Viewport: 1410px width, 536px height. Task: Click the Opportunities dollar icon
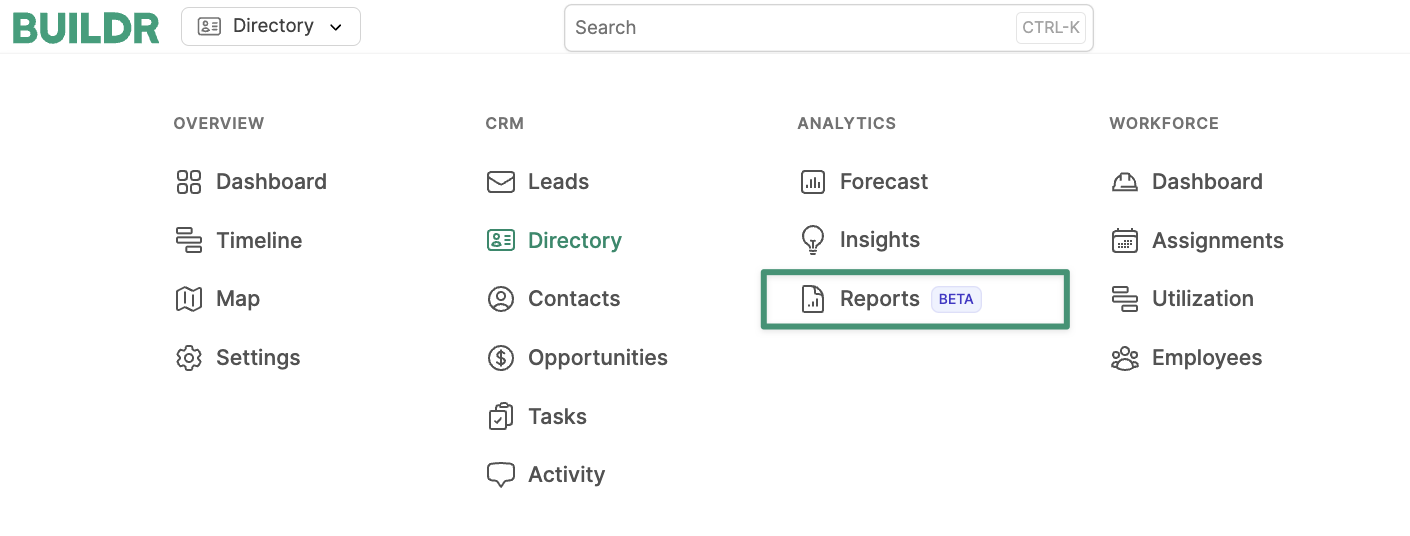point(501,358)
